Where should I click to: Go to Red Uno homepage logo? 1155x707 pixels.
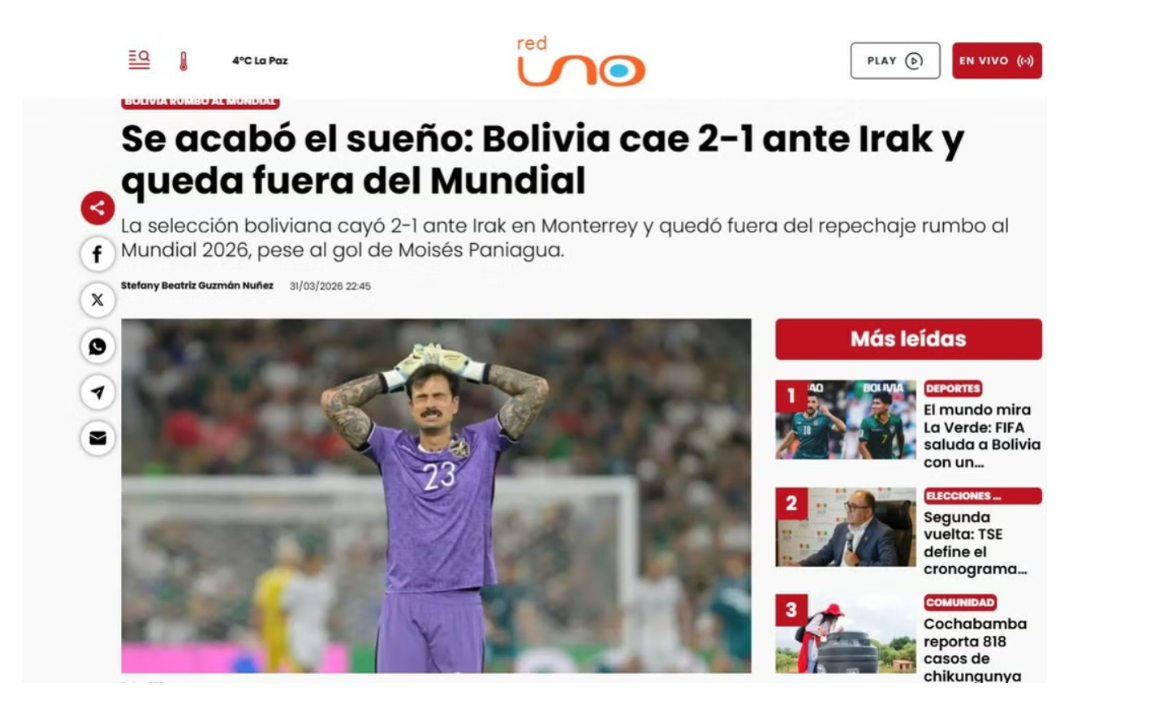[580, 62]
